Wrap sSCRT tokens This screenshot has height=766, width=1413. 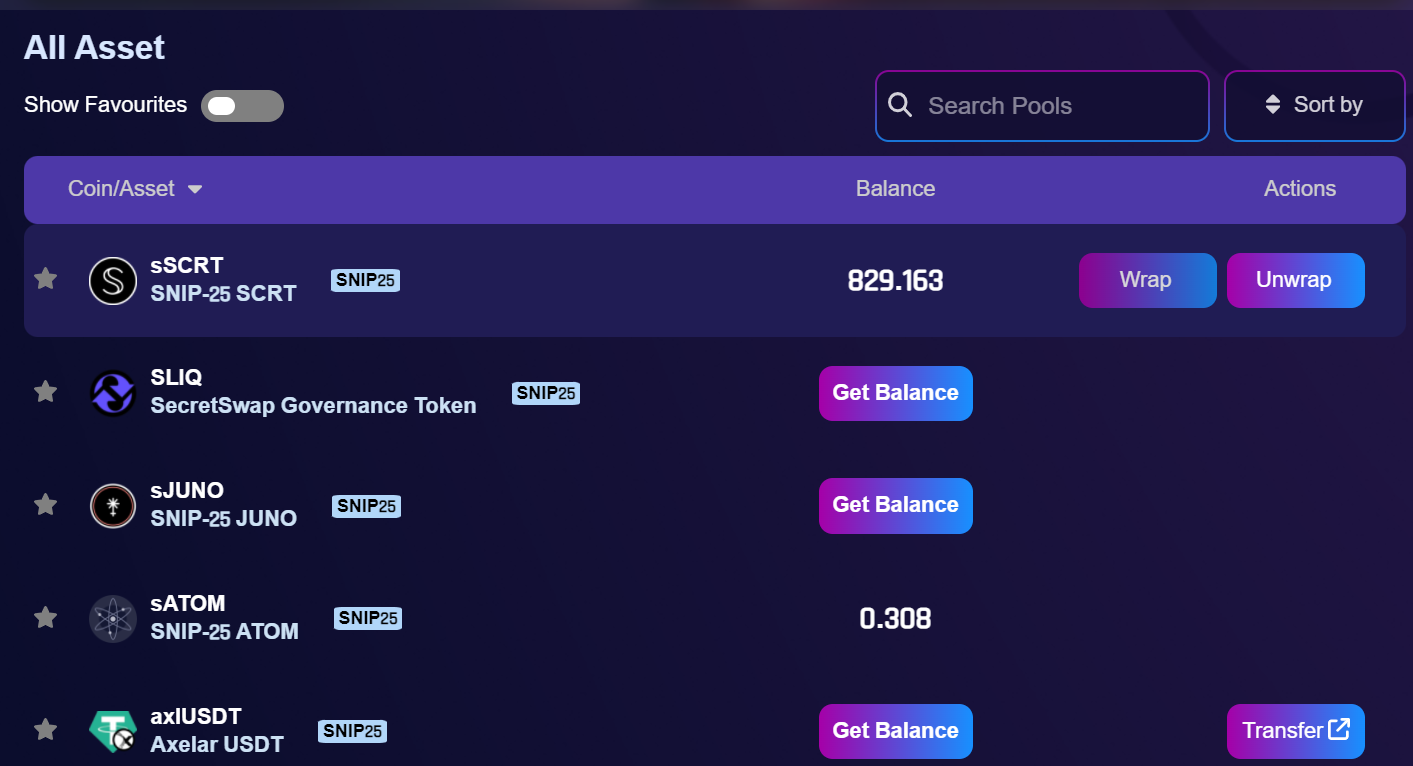point(1147,280)
